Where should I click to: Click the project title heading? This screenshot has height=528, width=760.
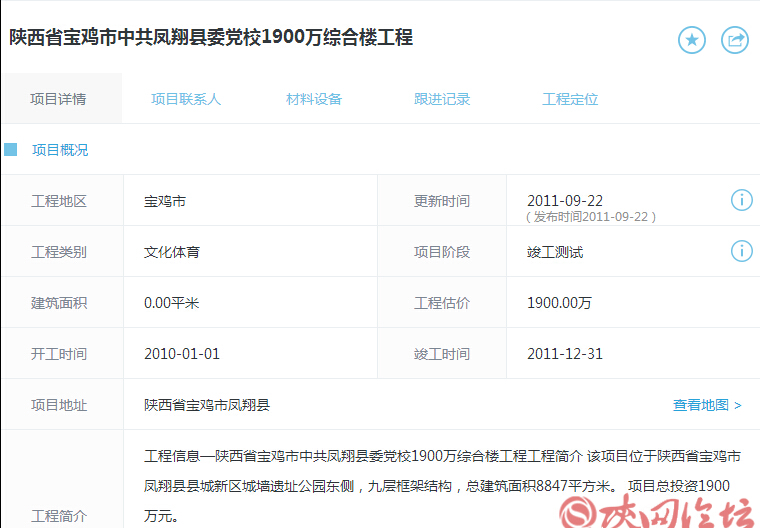(x=211, y=38)
